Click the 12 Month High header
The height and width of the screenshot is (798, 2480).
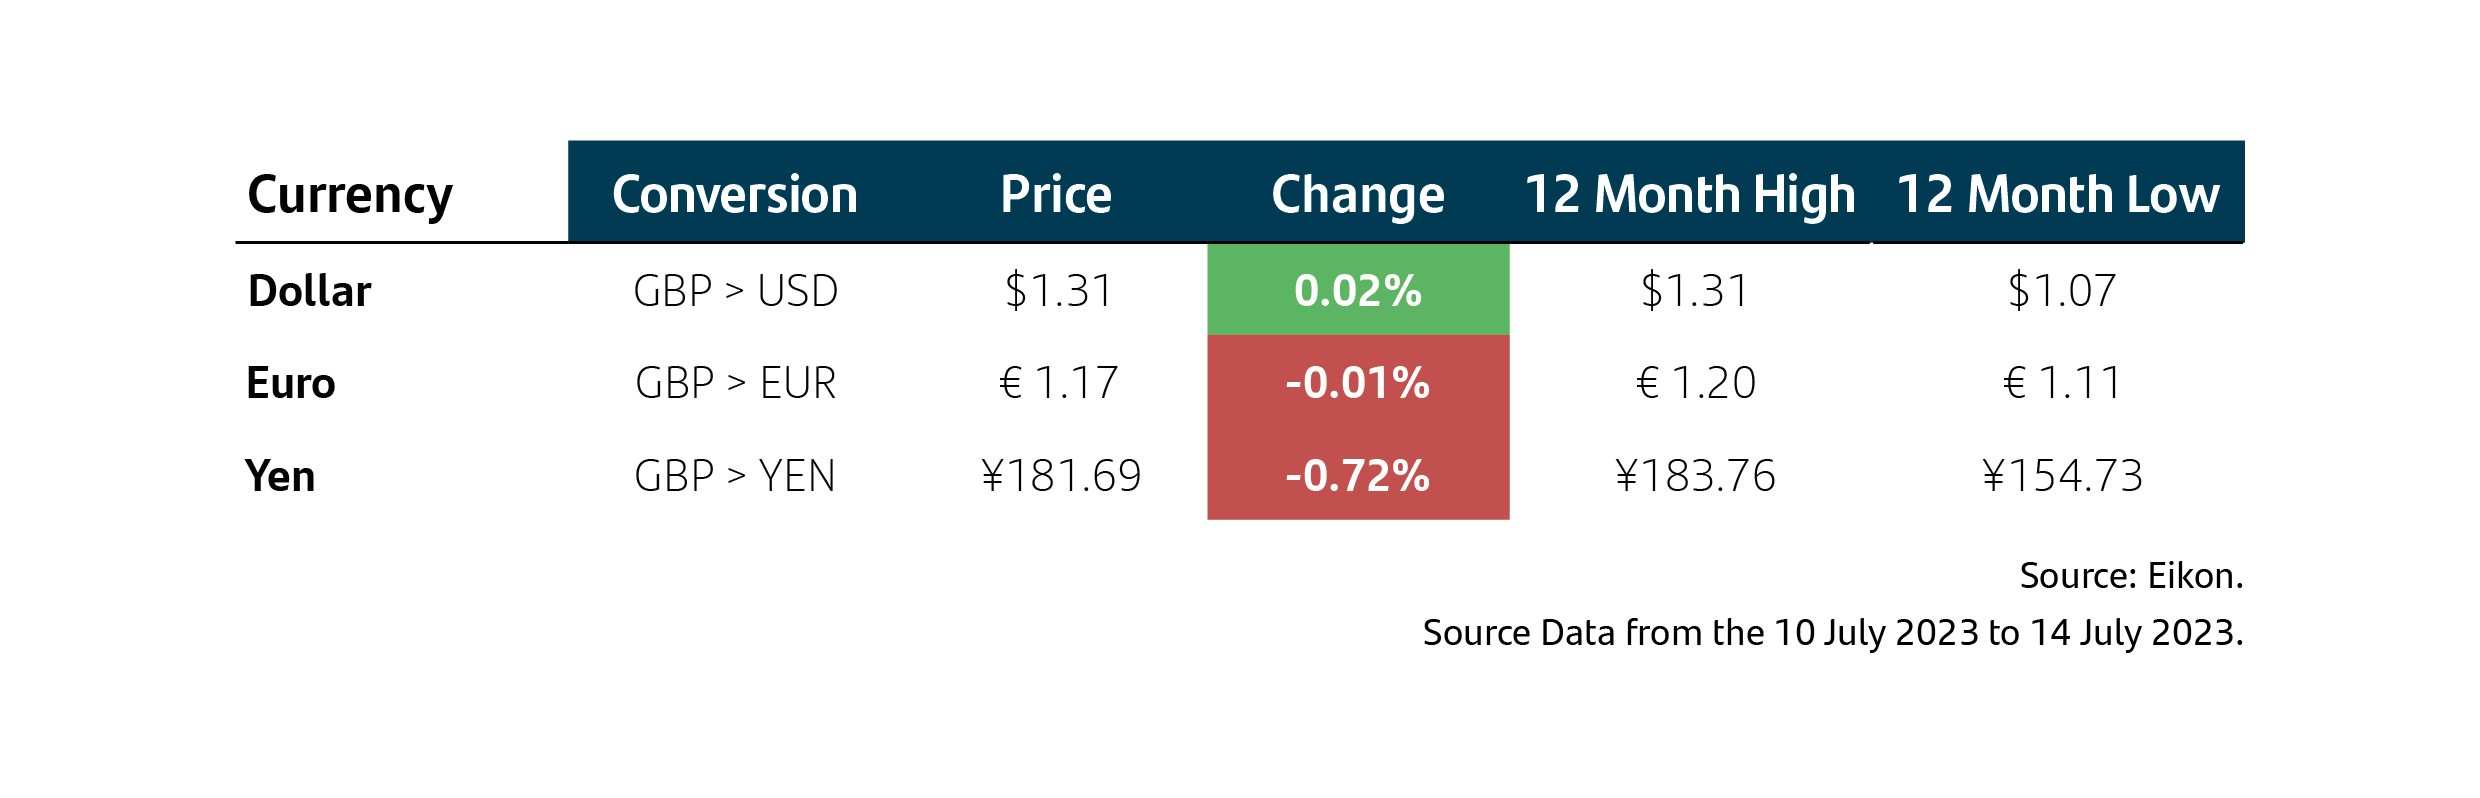[1690, 195]
